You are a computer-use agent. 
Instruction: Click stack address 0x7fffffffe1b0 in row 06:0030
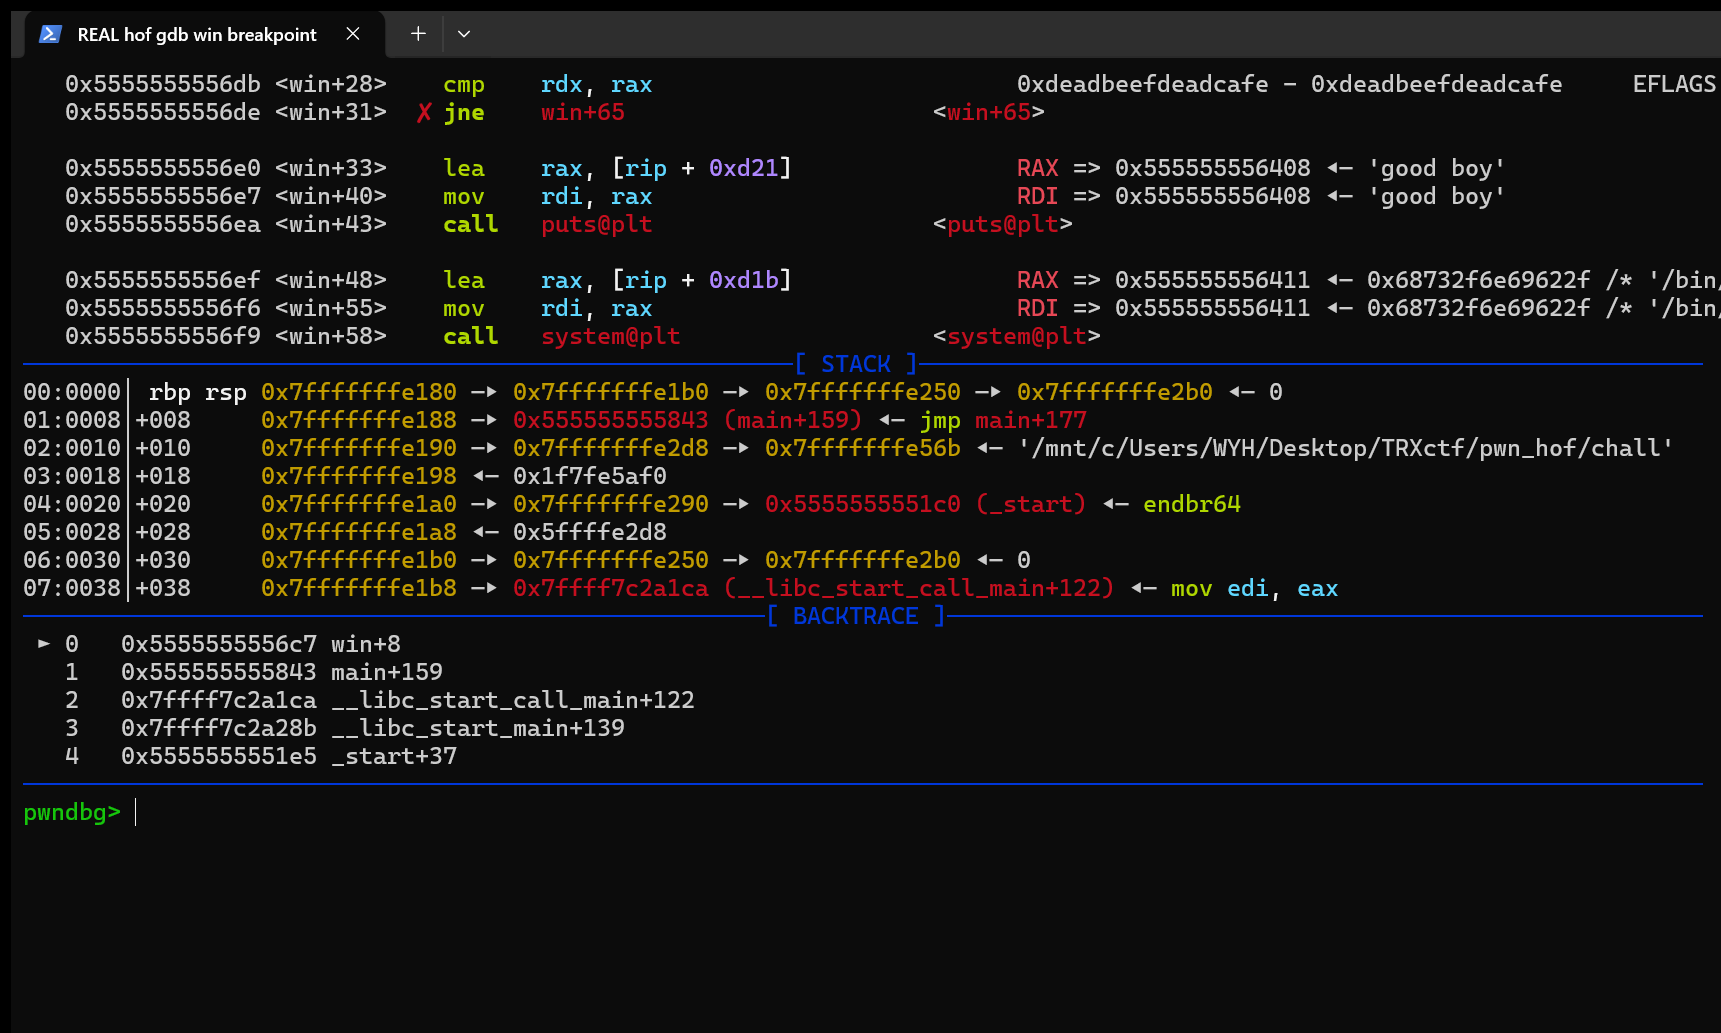pyautogui.click(x=359, y=561)
